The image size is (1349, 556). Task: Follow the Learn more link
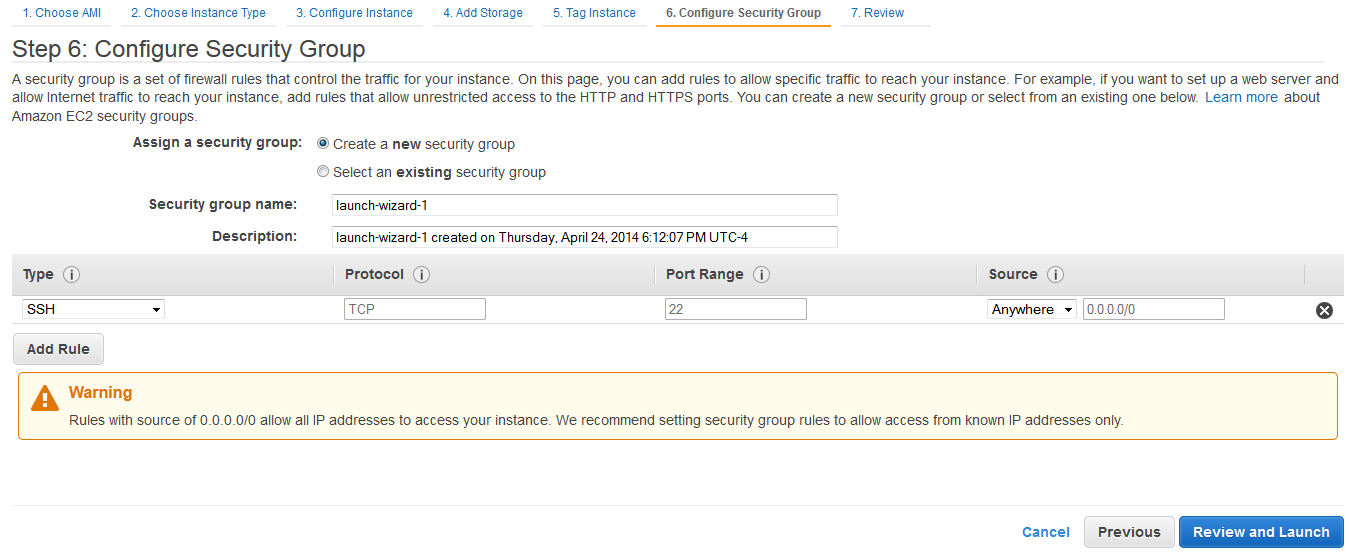point(1241,97)
